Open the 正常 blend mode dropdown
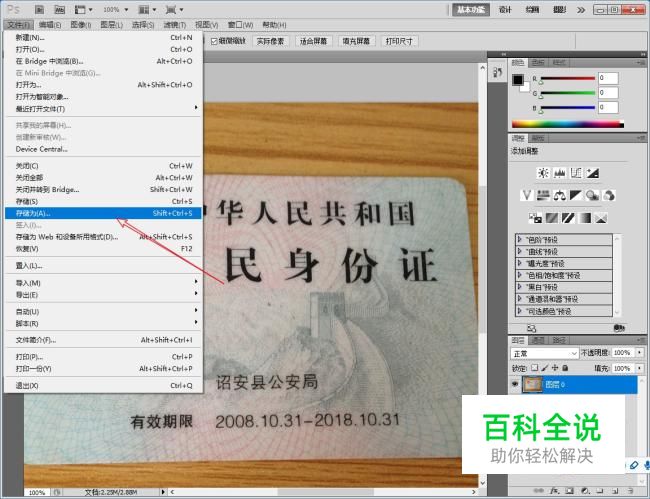Viewport: 650px width, 499px height. [x=544, y=353]
